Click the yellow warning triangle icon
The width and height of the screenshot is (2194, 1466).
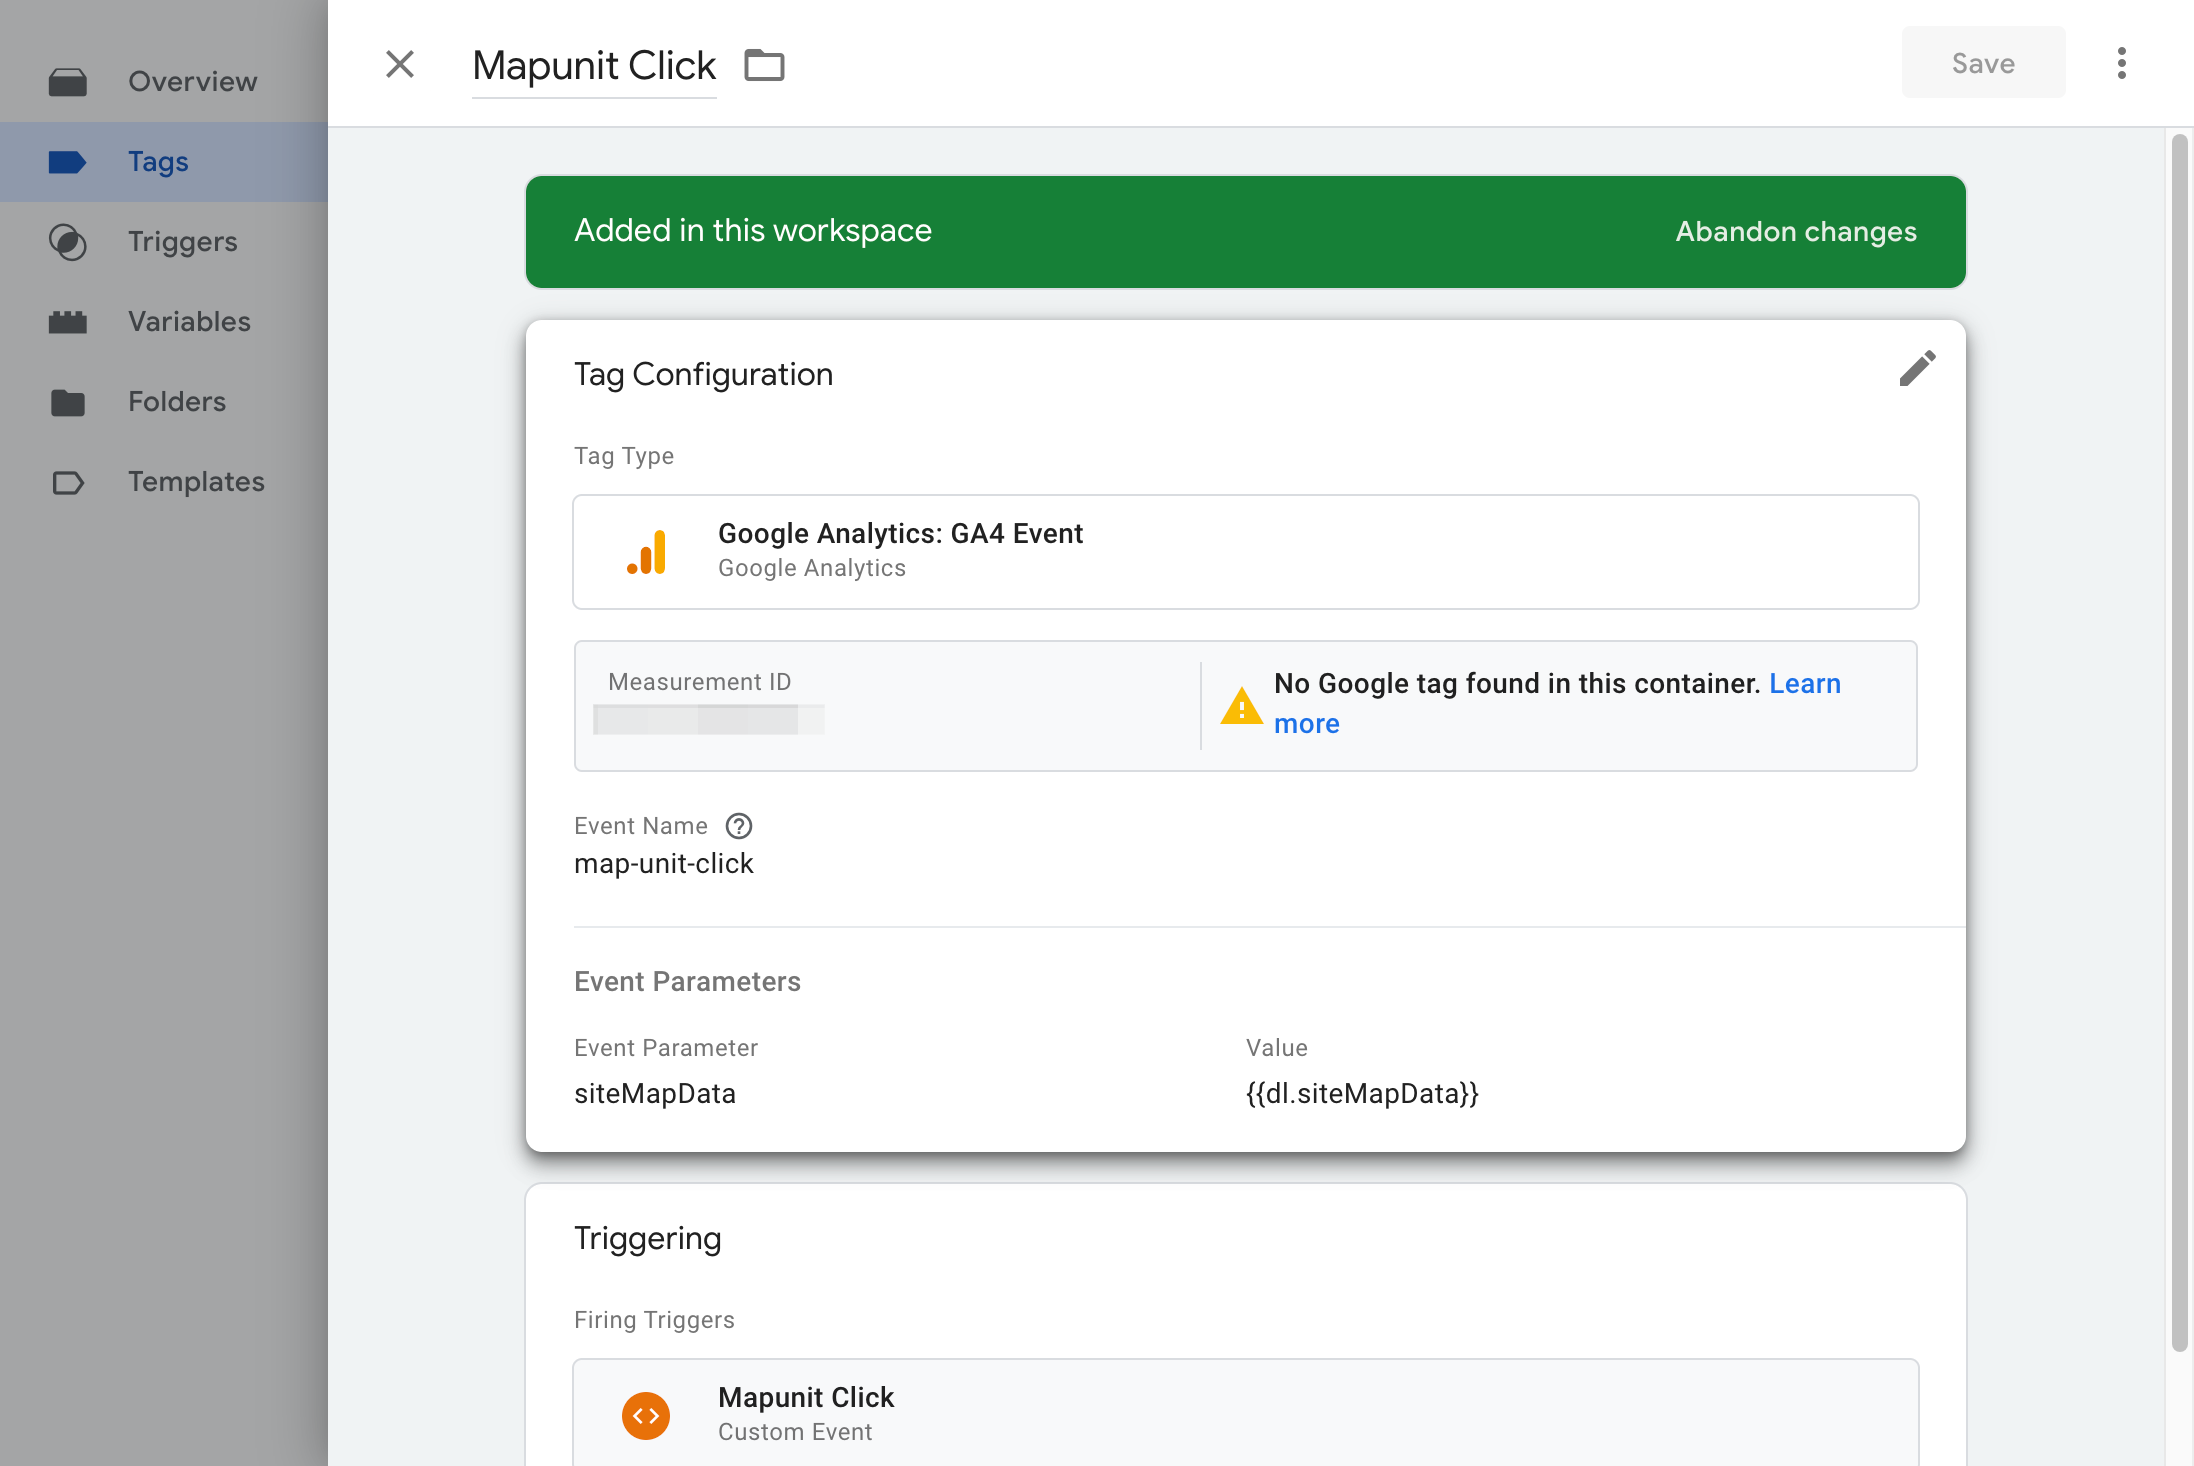click(x=1241, y=706)
